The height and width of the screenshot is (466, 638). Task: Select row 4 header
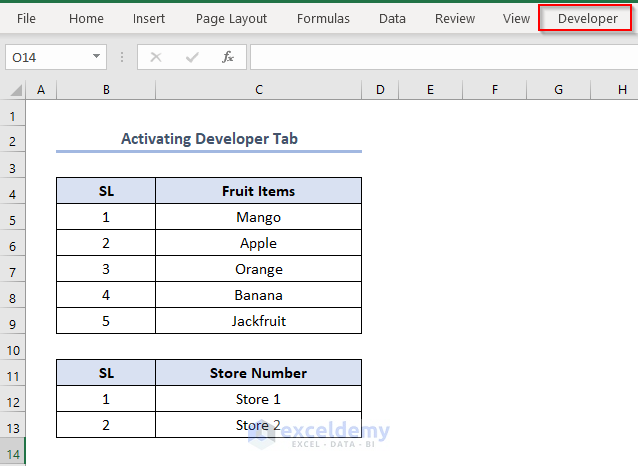point(14,191)
